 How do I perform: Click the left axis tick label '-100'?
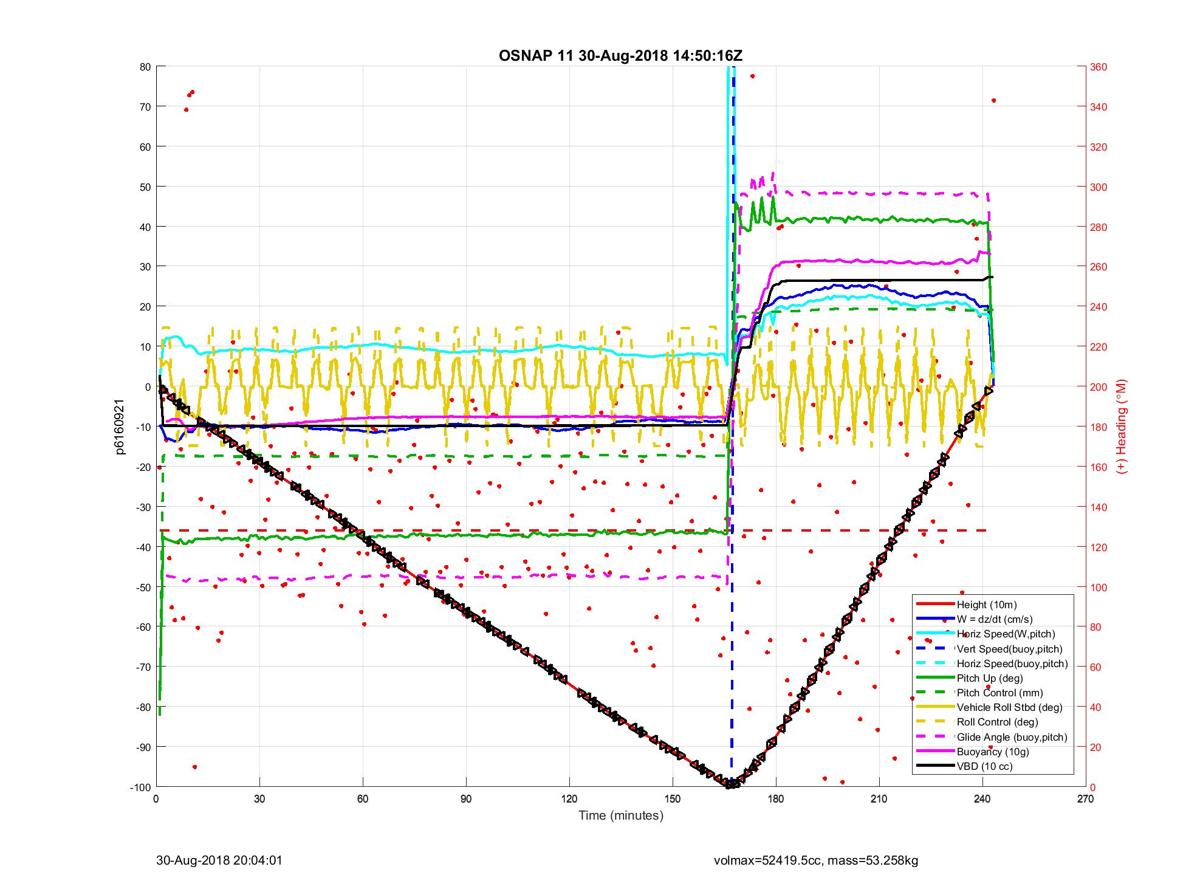coord(140,787)
